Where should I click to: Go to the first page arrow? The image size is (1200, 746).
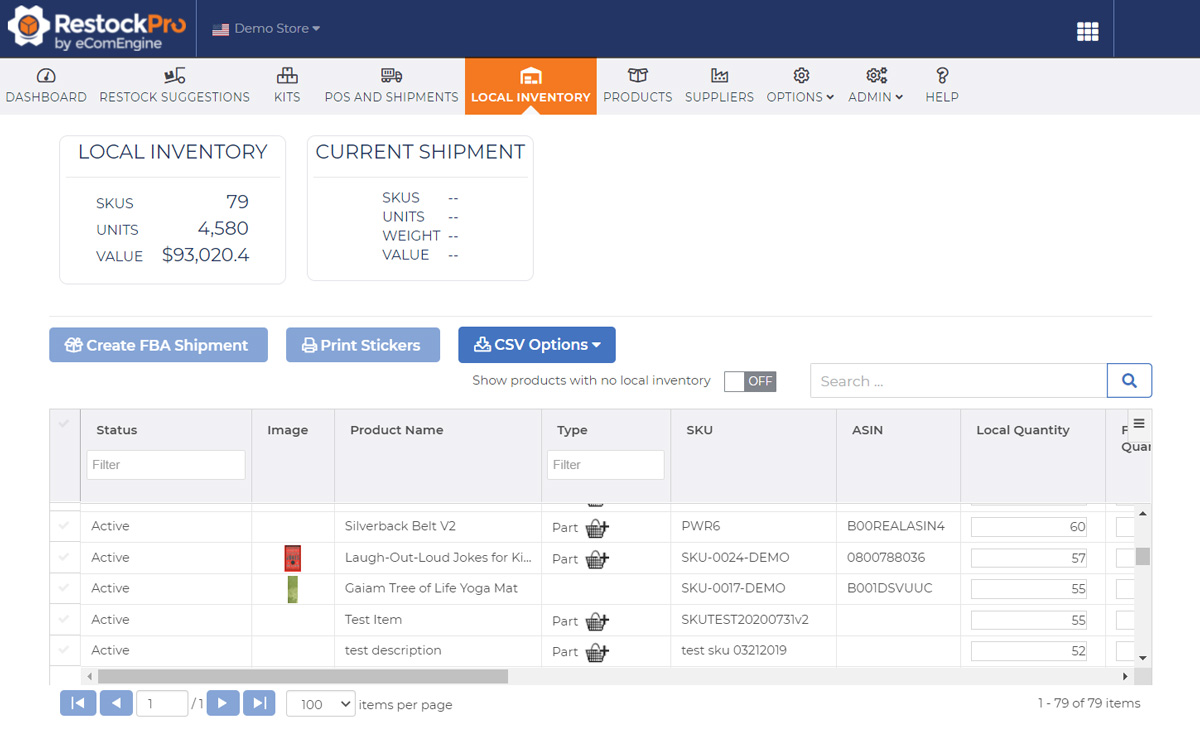78,704
